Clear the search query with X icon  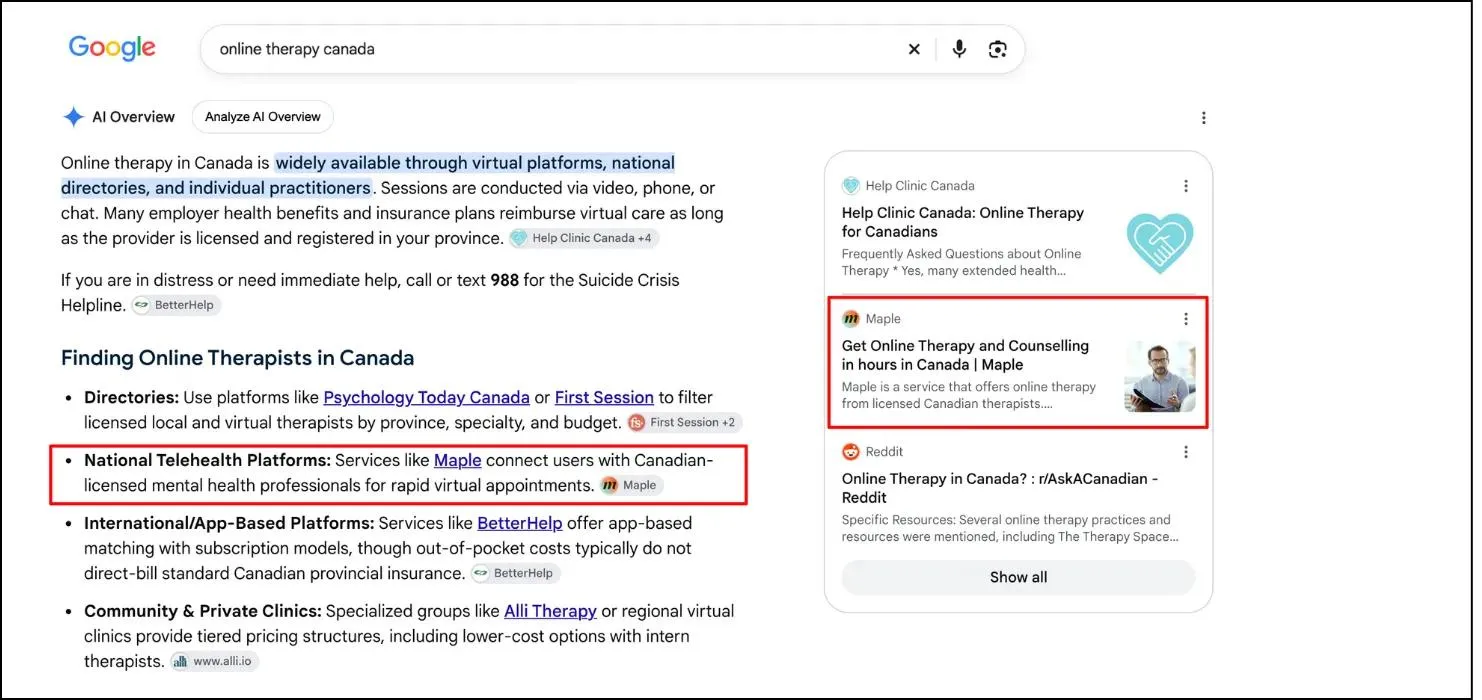pos(914,49)
